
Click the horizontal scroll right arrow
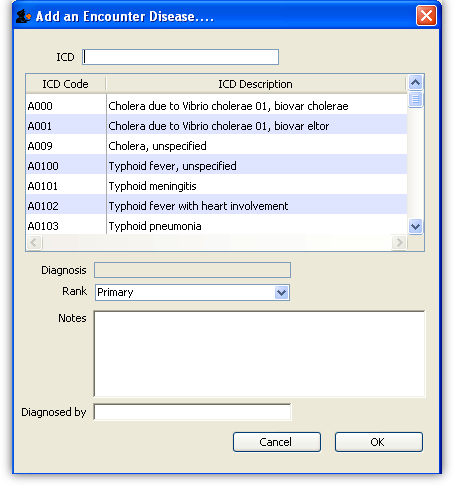coord(399,242)
